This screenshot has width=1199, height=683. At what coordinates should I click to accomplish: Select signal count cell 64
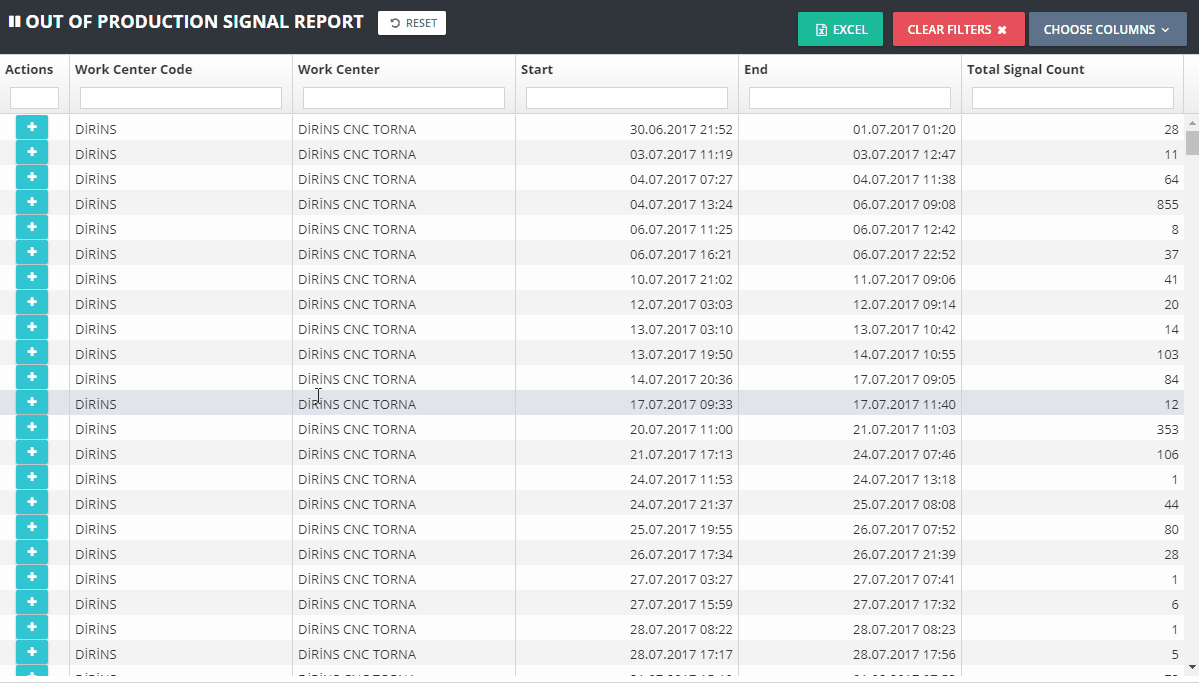[x=1171, y=179]
